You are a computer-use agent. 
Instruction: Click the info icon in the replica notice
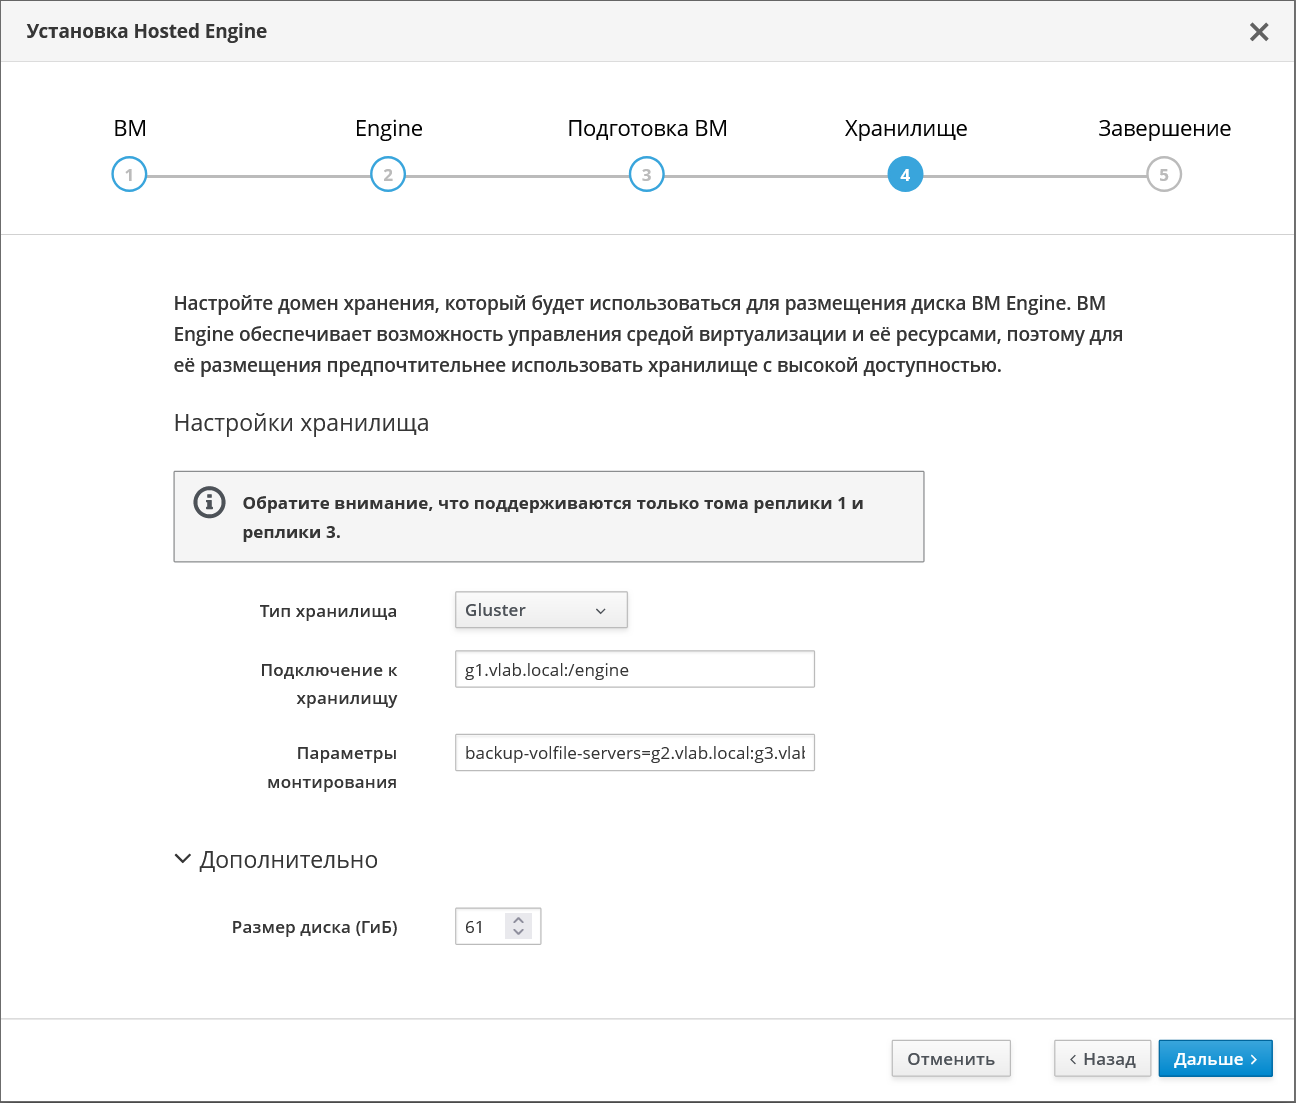coord(209,502)
